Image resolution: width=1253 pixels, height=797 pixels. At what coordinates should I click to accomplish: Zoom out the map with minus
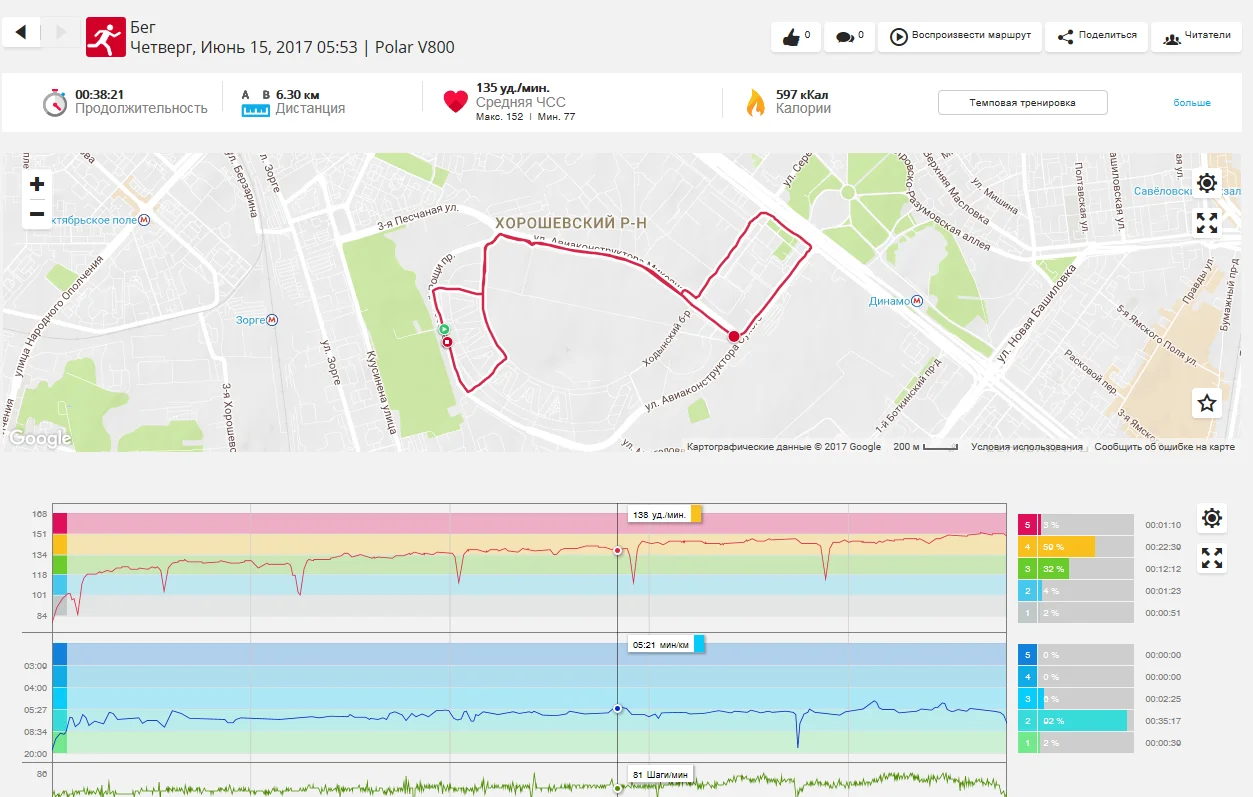37,213
